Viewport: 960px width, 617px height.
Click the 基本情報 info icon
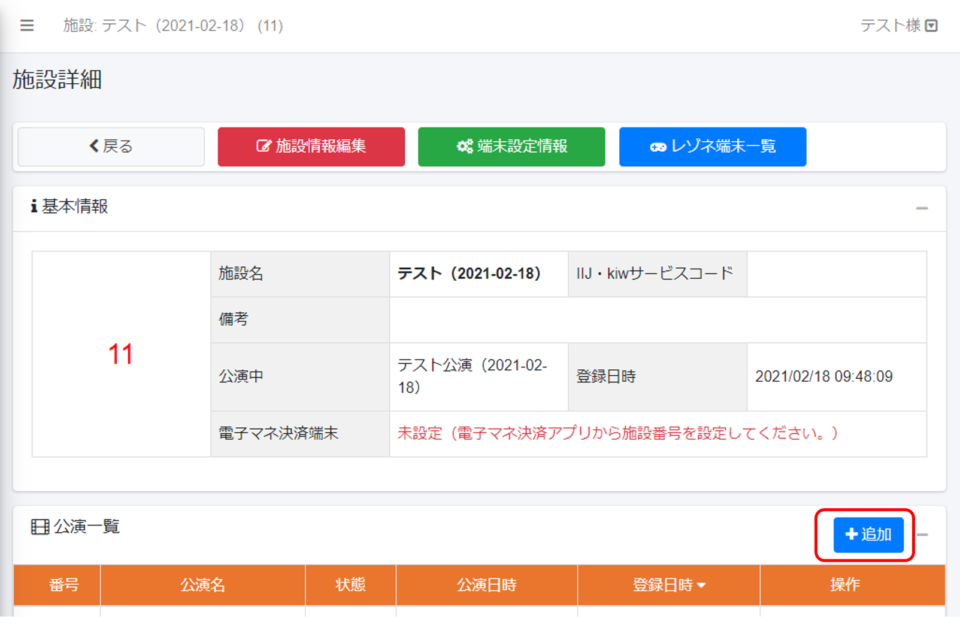34,207
